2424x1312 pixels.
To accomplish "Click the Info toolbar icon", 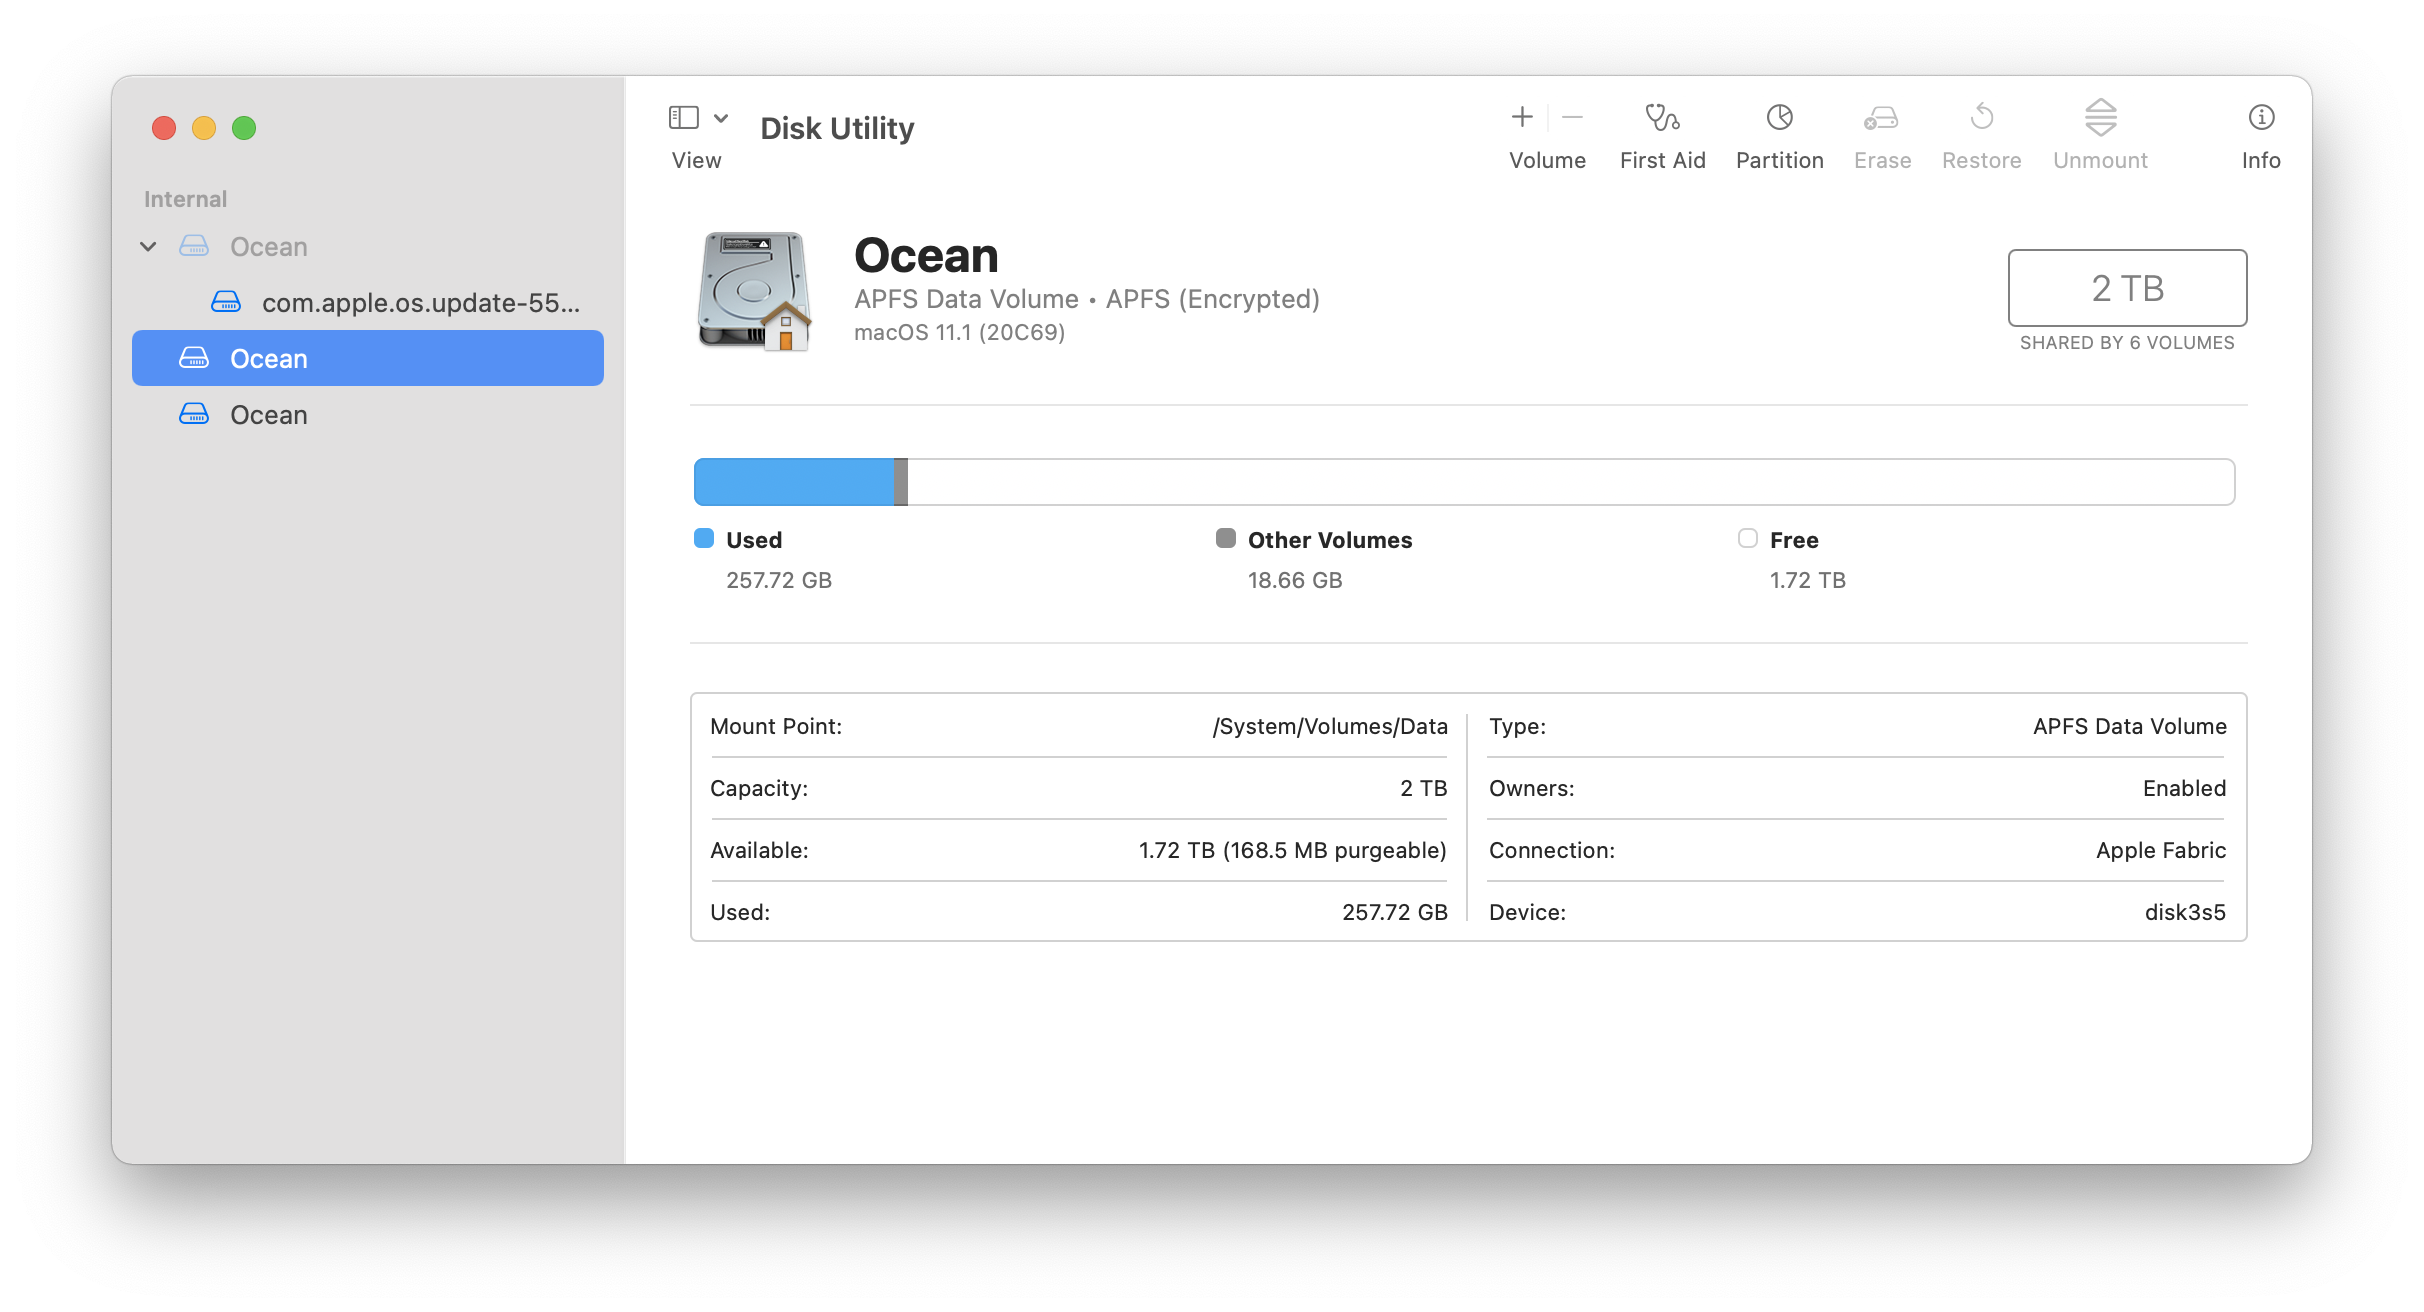I will point(2261,118).
